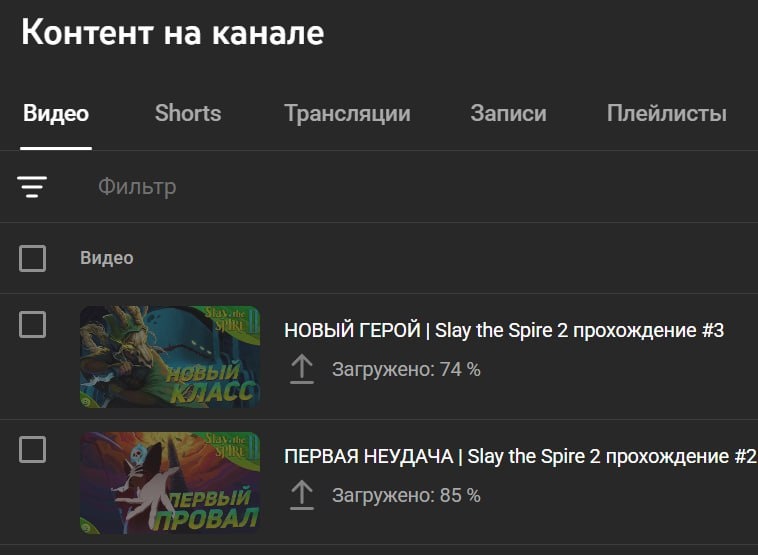Screen dimensions: 758x555
Task: Click the Загружено: 85 % upload progress text
Action: coord(406,495)
